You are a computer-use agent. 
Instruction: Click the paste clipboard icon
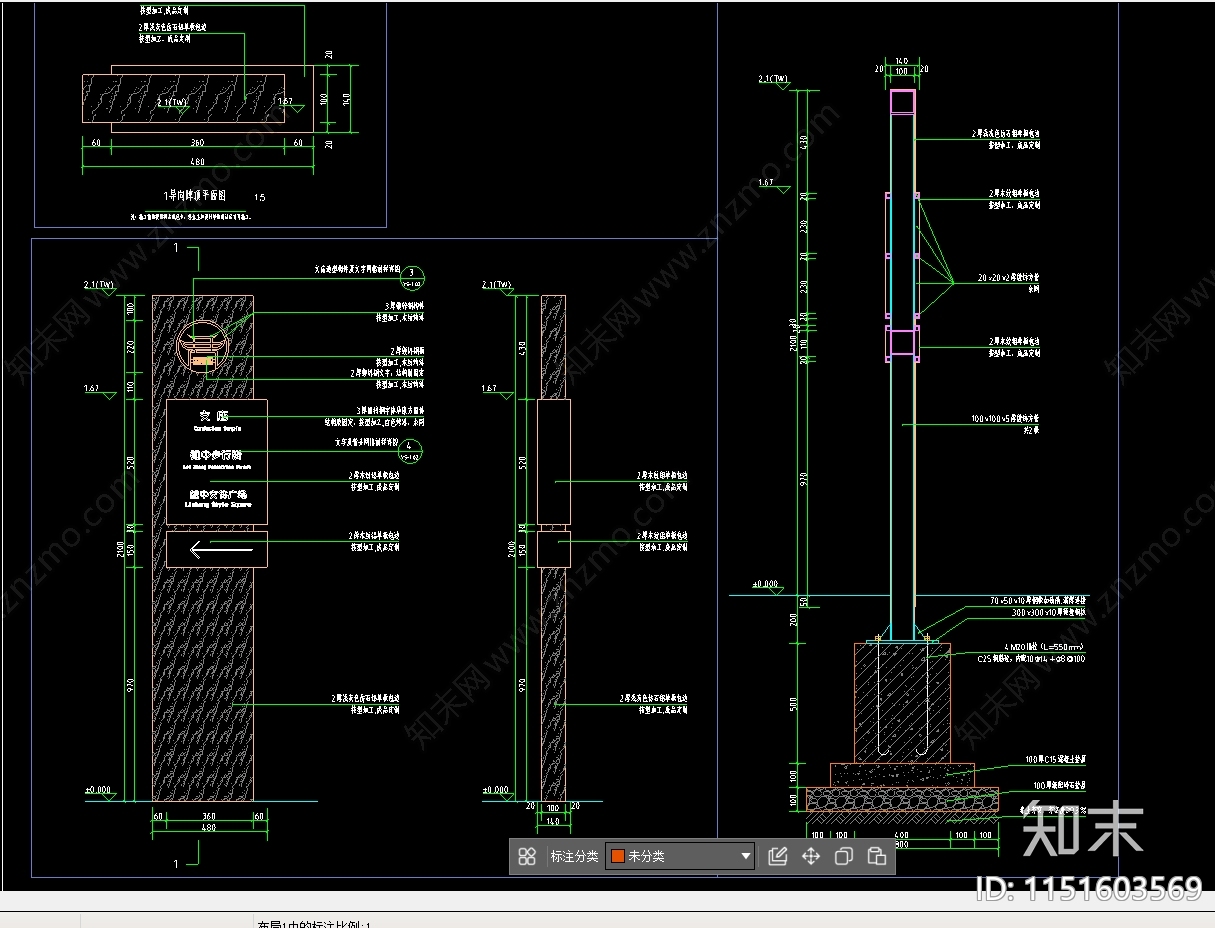[877, 856]
